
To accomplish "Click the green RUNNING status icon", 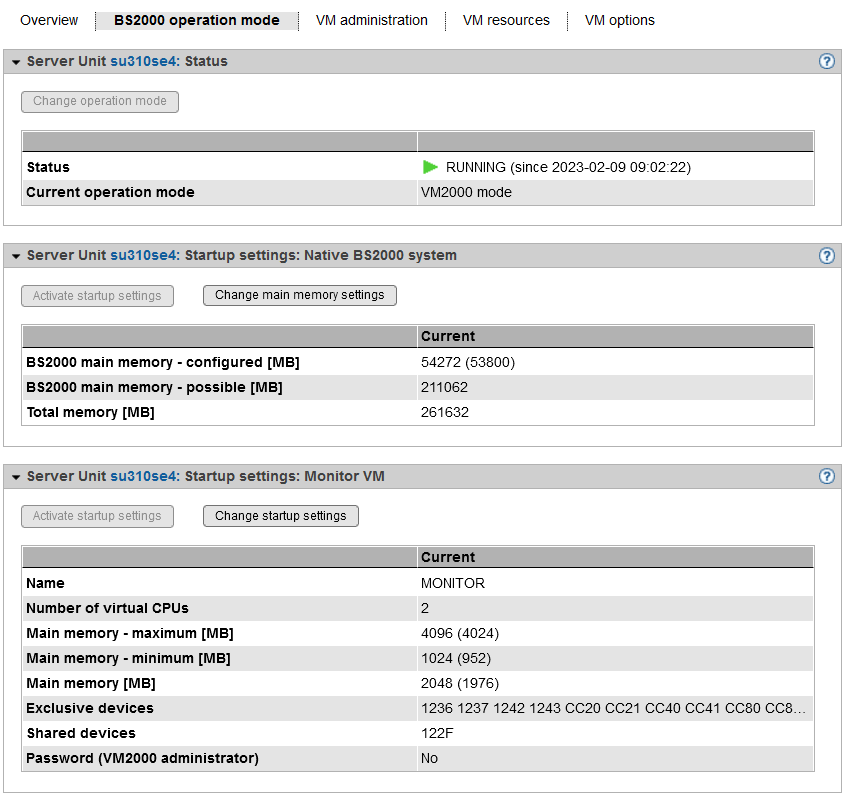I will click(x=431, y=167).
